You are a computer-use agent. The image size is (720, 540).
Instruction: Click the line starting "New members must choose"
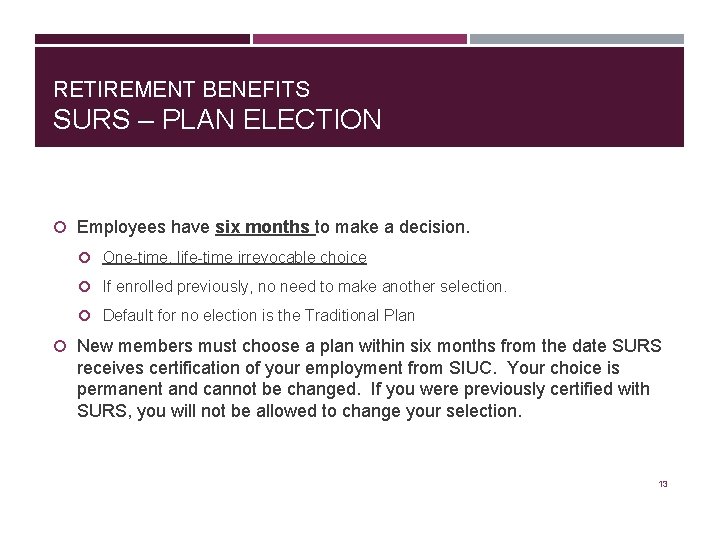pyautogui.click(x=369, y=346)
